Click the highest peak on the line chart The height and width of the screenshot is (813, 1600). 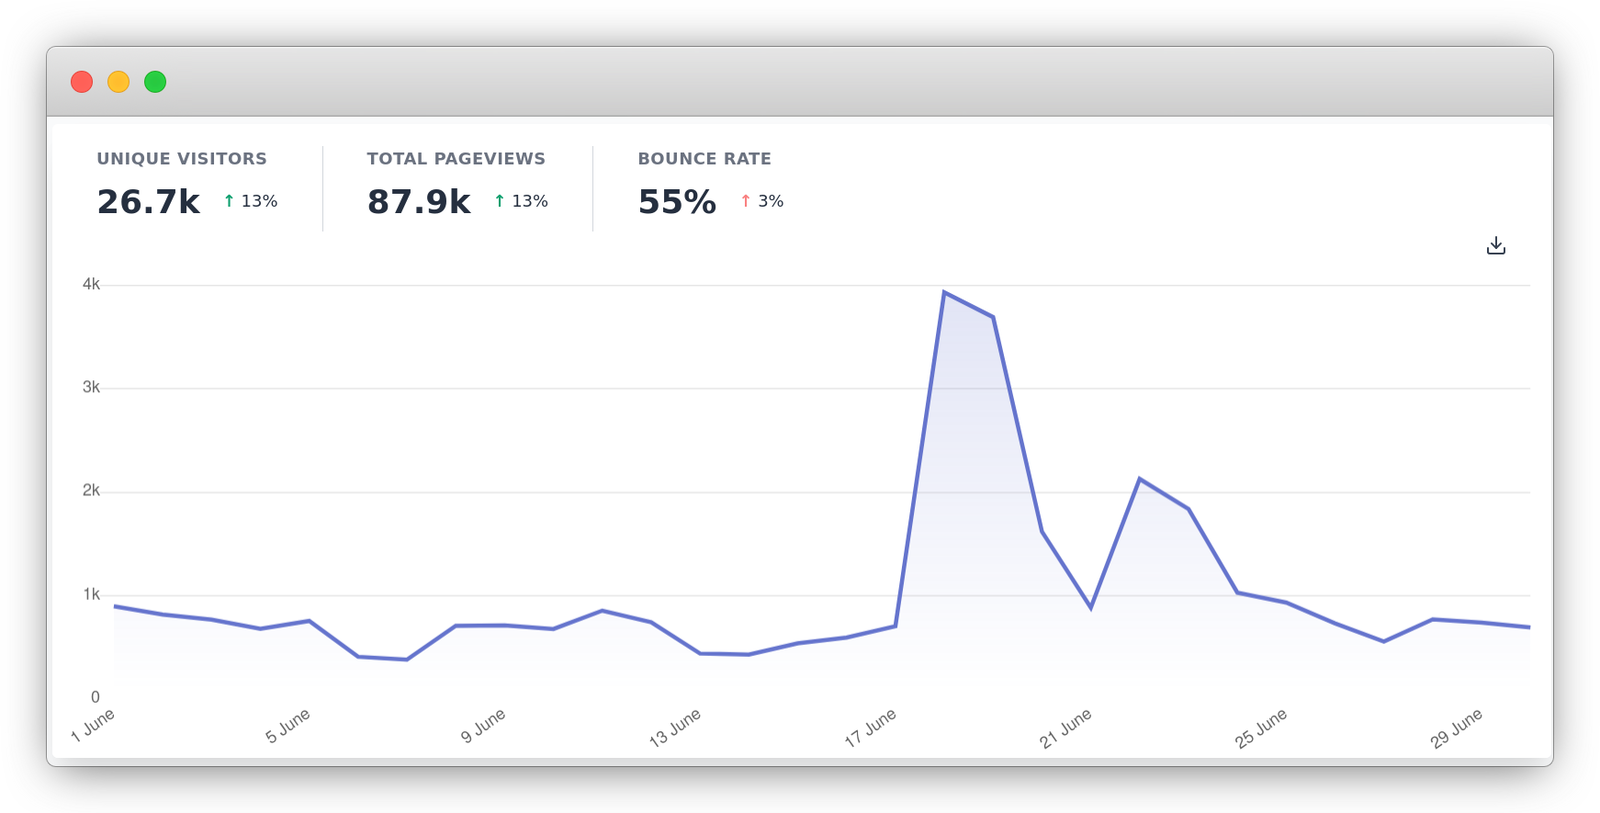[x=944, y=292]
